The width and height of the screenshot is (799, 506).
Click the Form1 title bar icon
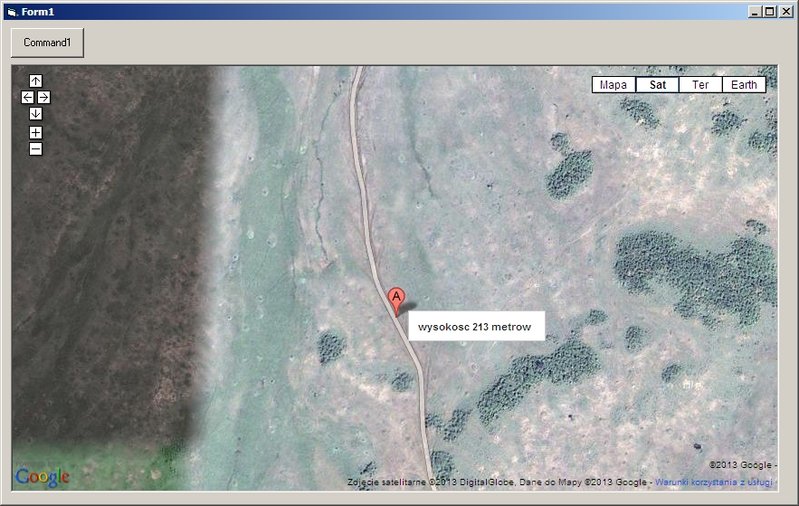[x=12, y=12]
